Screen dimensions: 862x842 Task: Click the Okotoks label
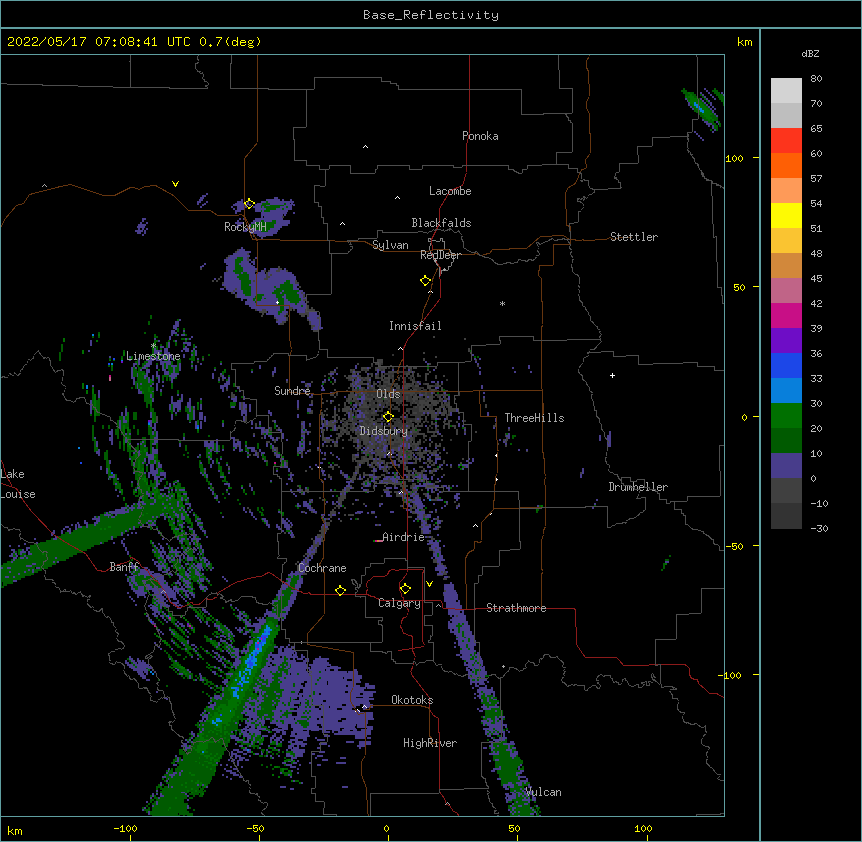[x=412, y=700]
